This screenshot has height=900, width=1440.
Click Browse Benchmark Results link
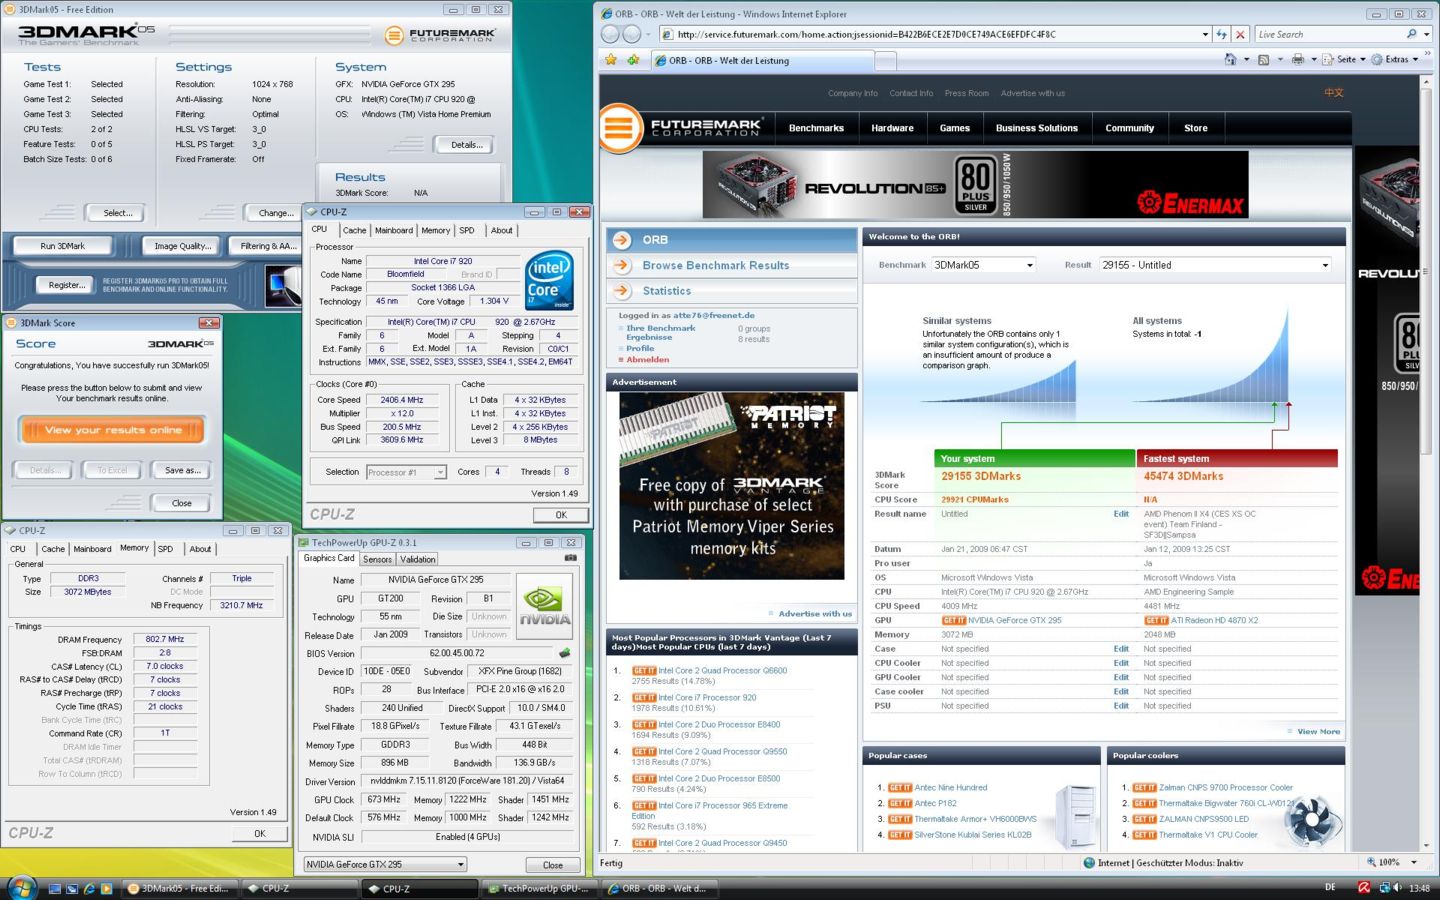[716, 265]
